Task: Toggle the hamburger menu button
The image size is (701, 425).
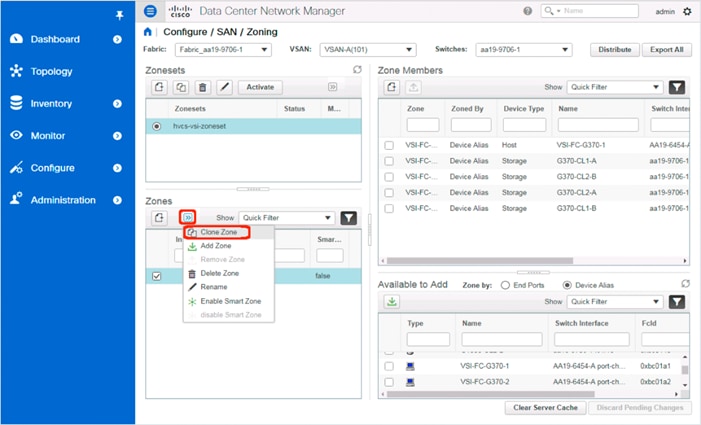Action: 151,11
